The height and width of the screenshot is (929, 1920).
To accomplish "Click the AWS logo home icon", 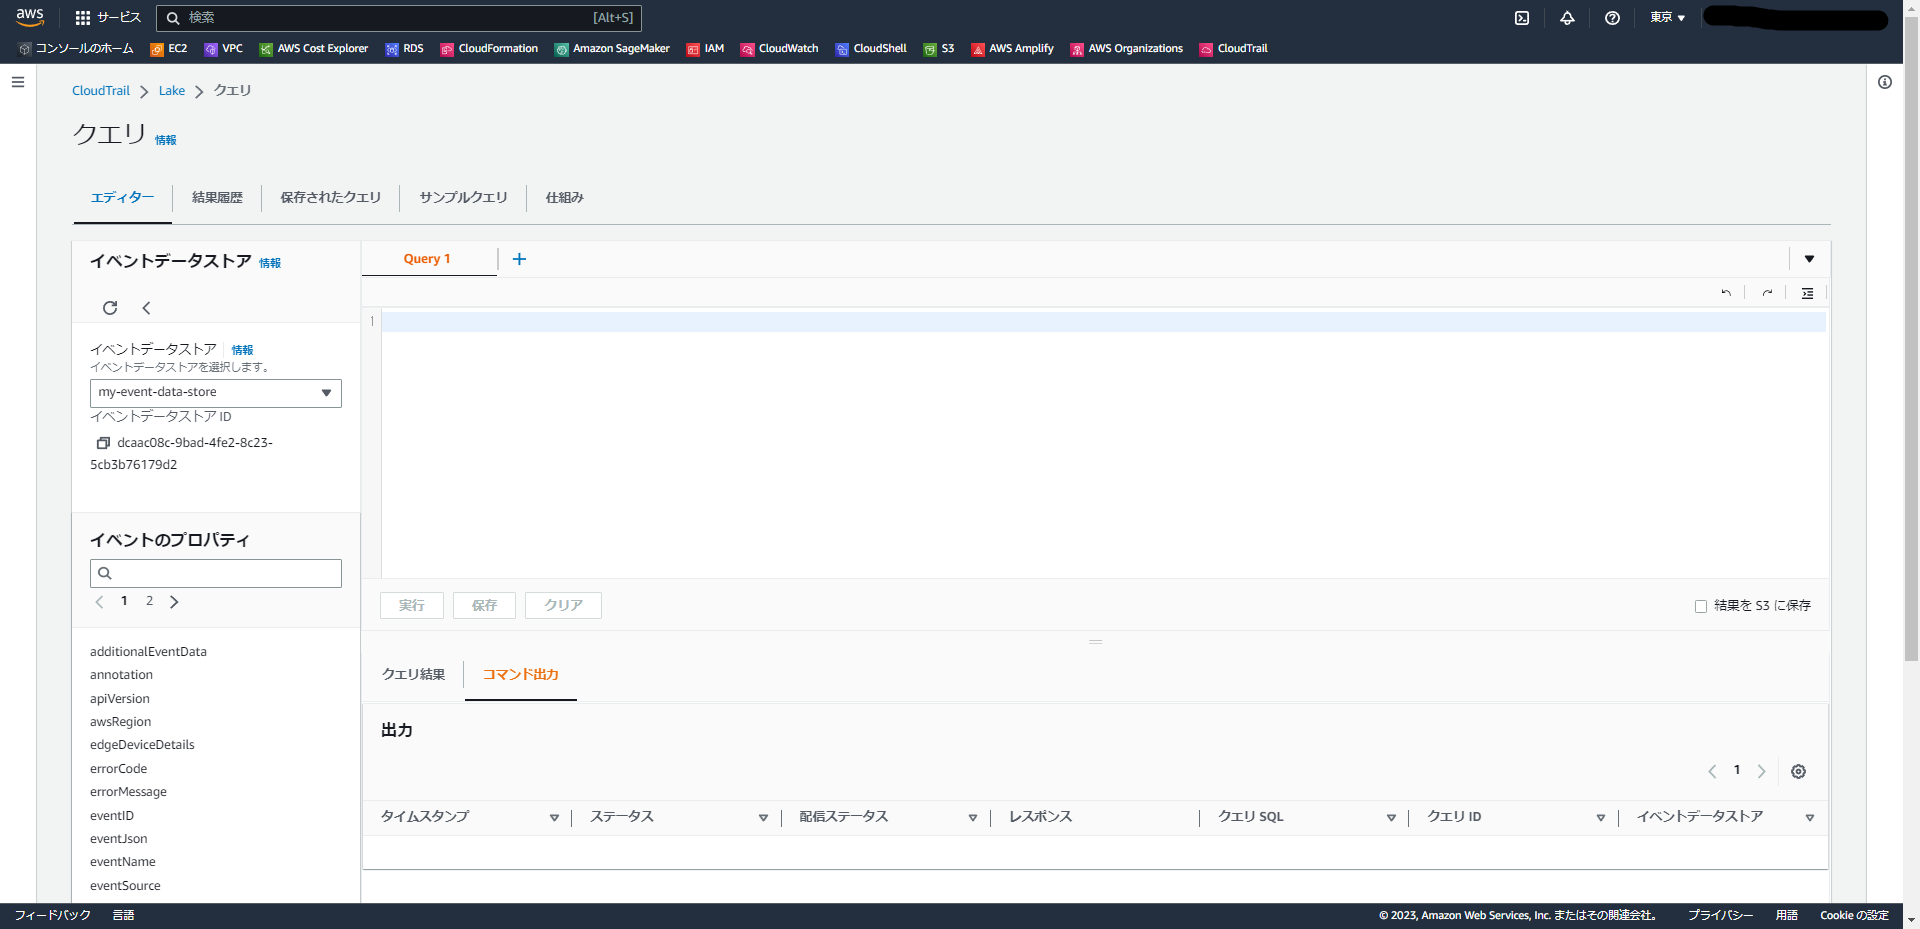I will point(30,17).
